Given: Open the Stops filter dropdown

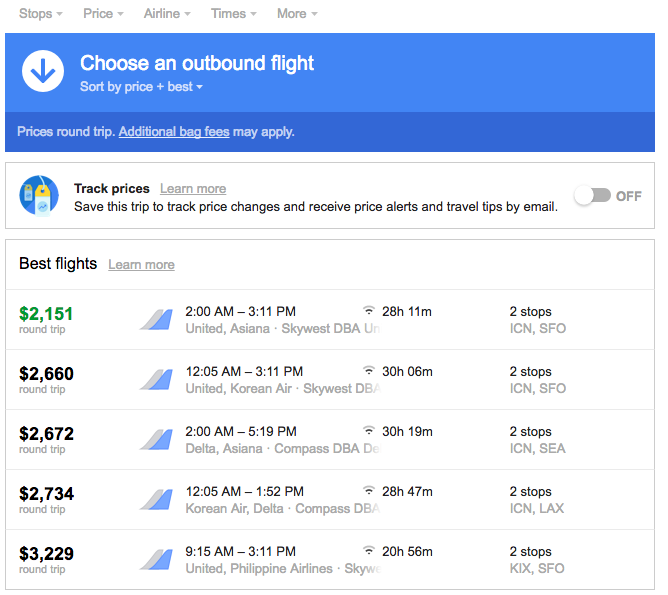Looking at the screenshot, I should click(x=40, y=14).
